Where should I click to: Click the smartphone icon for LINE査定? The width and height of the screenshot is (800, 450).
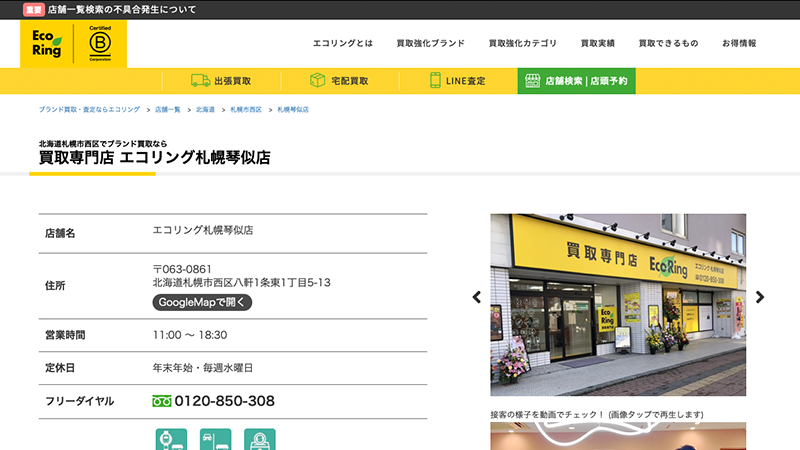[436, 80]
